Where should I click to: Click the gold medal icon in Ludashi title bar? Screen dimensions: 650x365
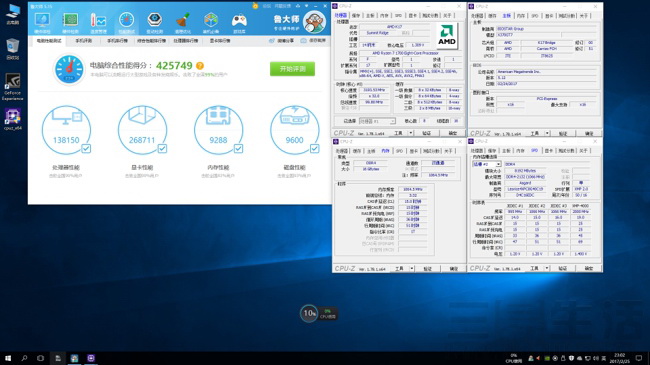(x=255, y=6)
